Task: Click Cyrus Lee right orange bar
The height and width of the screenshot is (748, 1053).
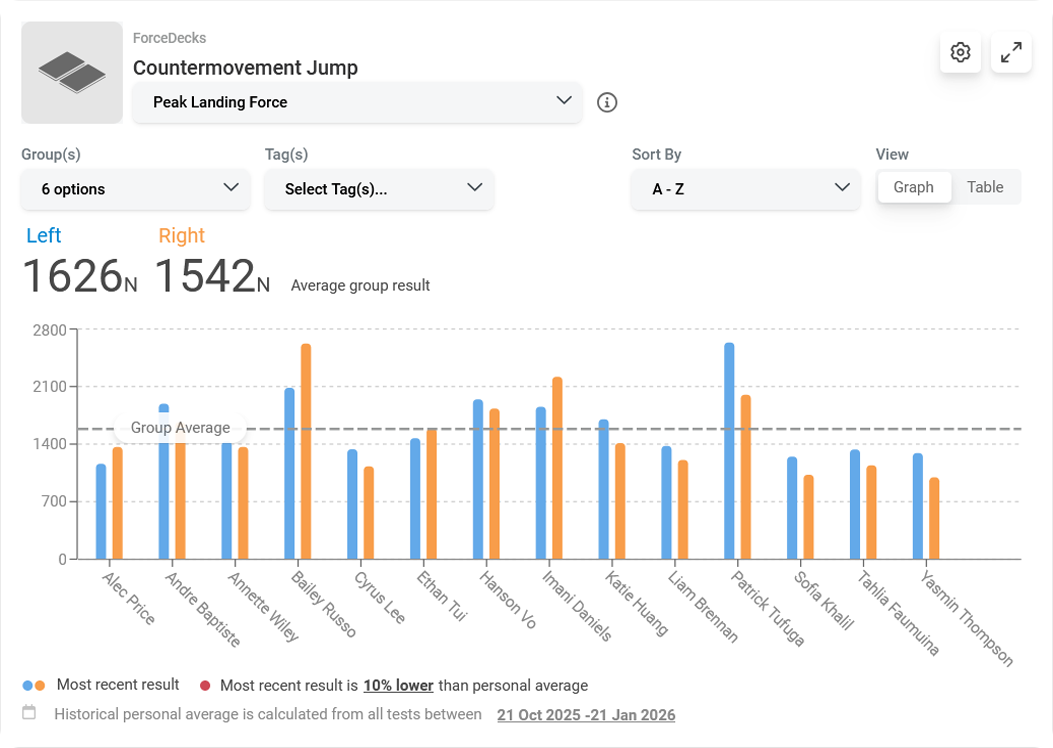Action: point(369,513)
